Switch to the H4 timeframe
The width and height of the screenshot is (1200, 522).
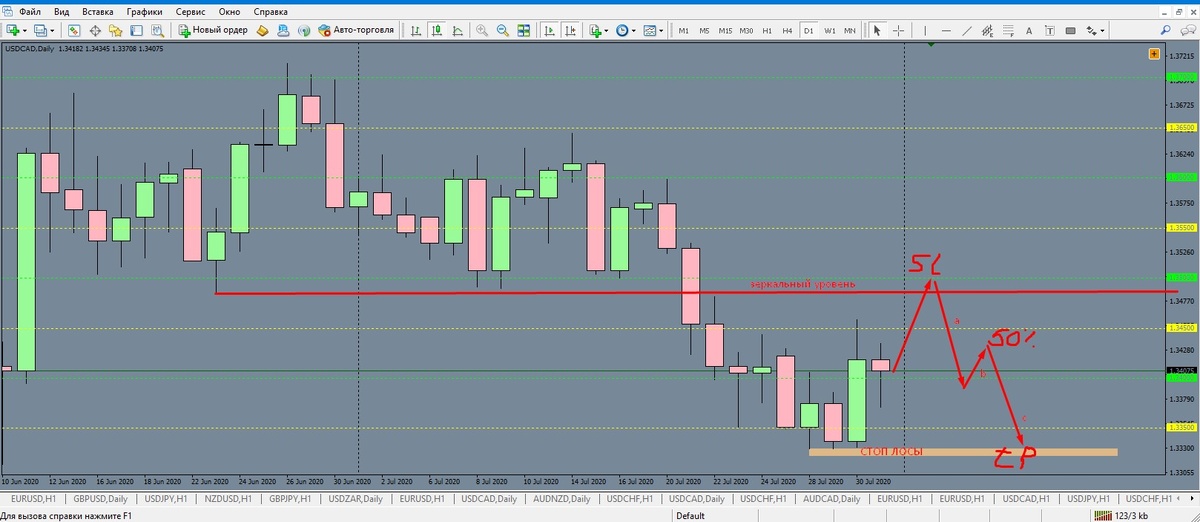click(787, 30)
